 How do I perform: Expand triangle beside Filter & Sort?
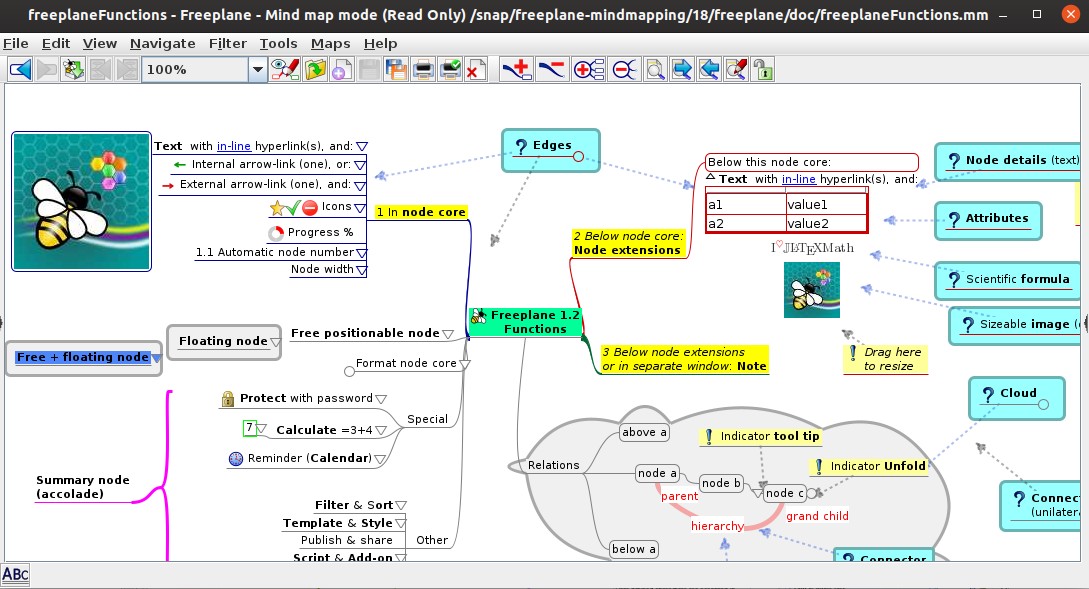pyautogui.click(x=401, y=506)
